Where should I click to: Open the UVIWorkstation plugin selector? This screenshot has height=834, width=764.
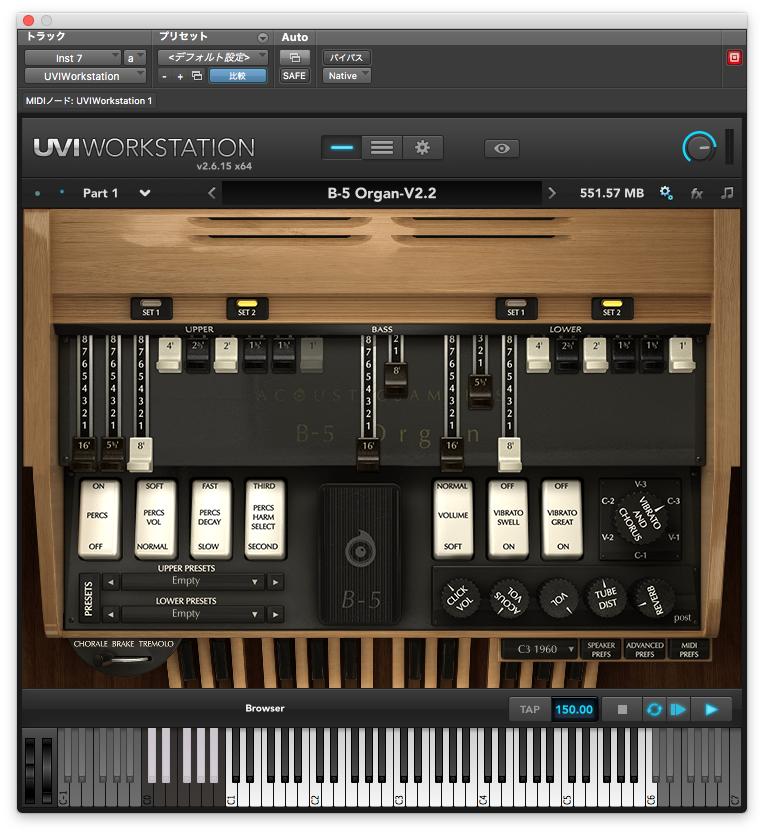pos(85,76)
